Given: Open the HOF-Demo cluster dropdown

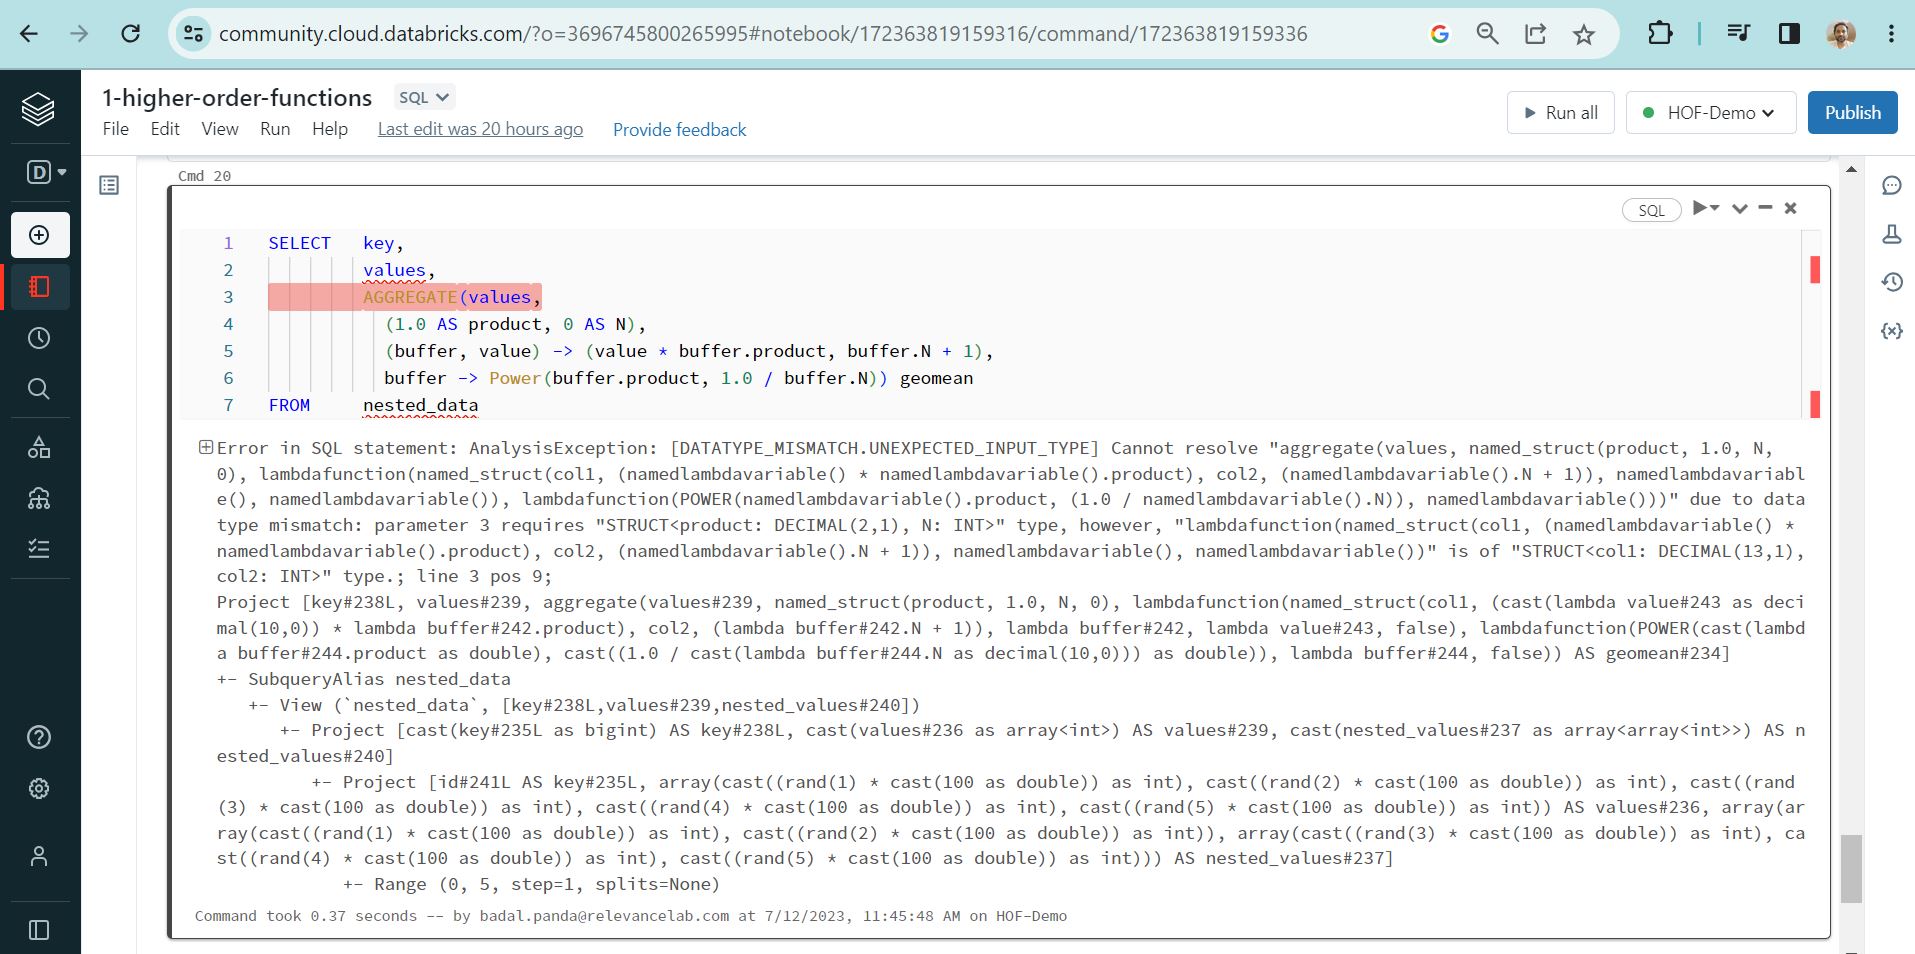Looking at the screenshot, I should pos(1710,113).
